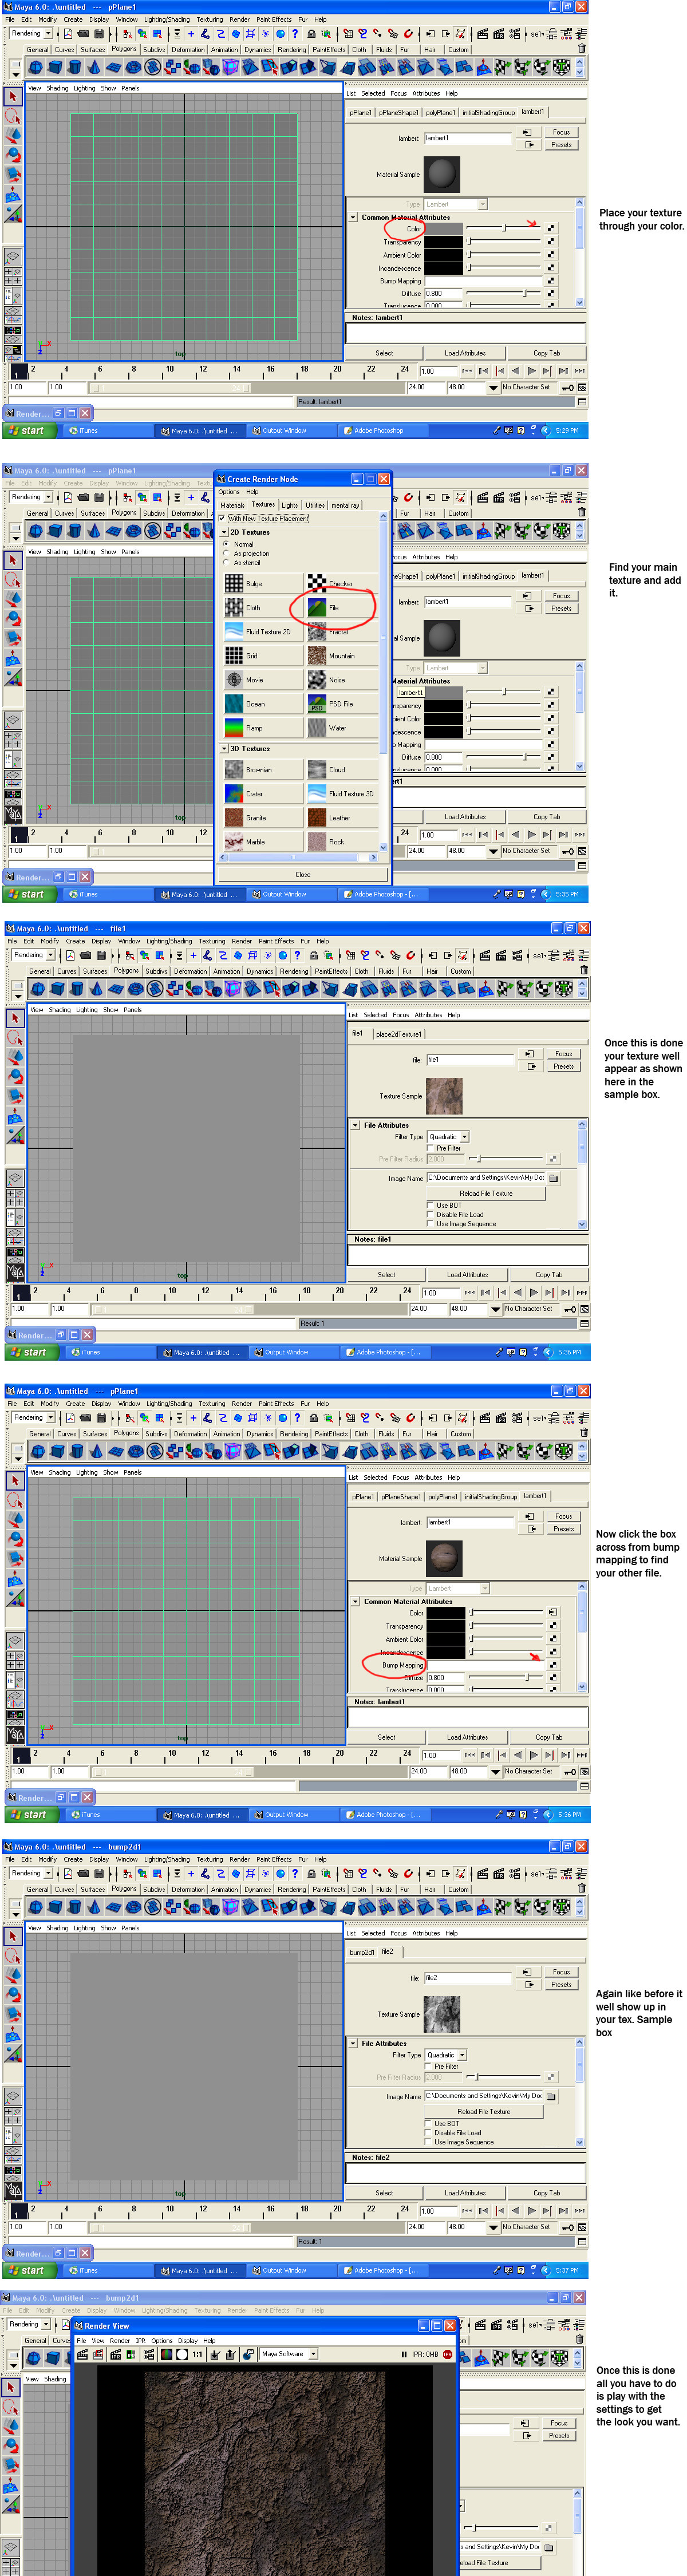Click the Texture Sample swatch for file1
This screenshot has width=687, height=2576.
tap(444, 1096)
